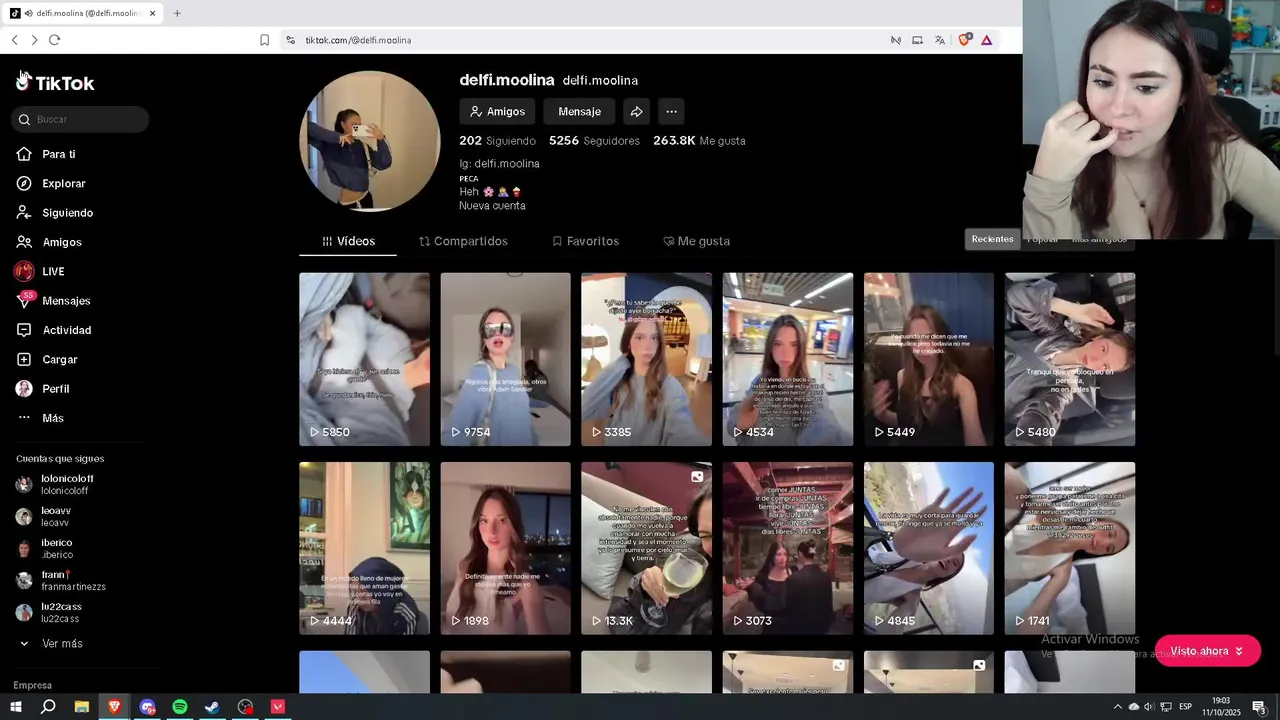Open the video with 5480 views
This screenshot has height=720, width=1280.
[1070, 359]
